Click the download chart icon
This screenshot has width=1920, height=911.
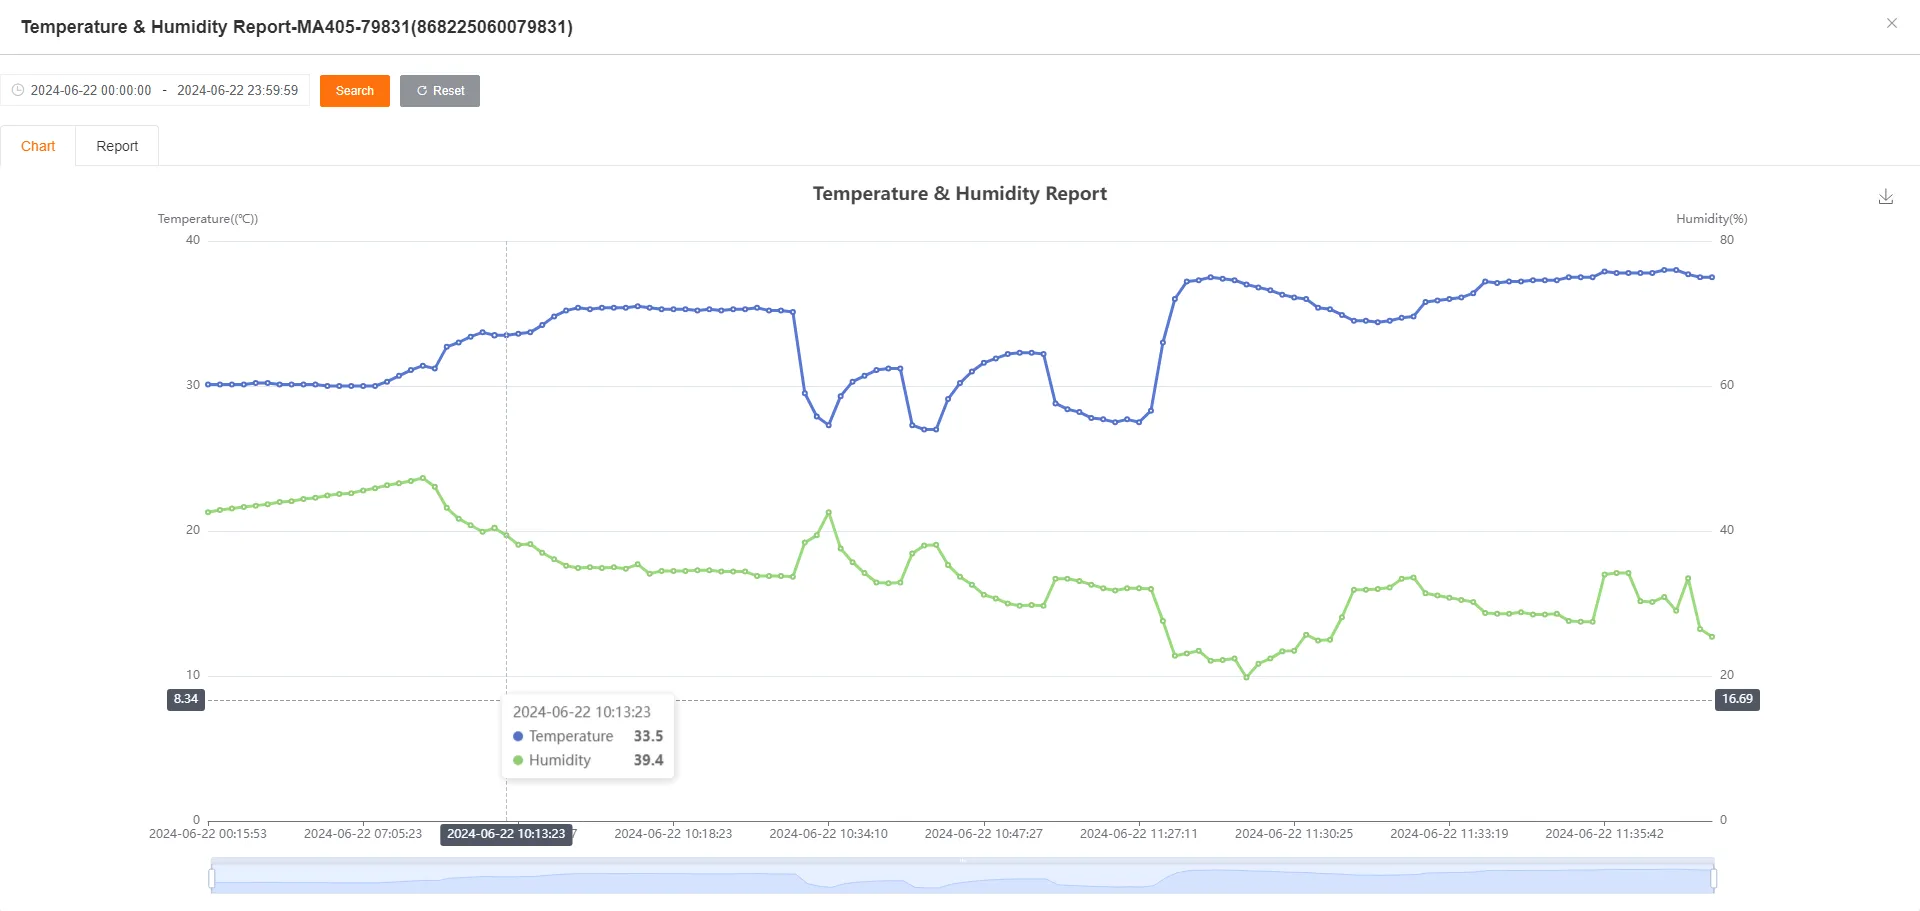tap(1886, 196)
